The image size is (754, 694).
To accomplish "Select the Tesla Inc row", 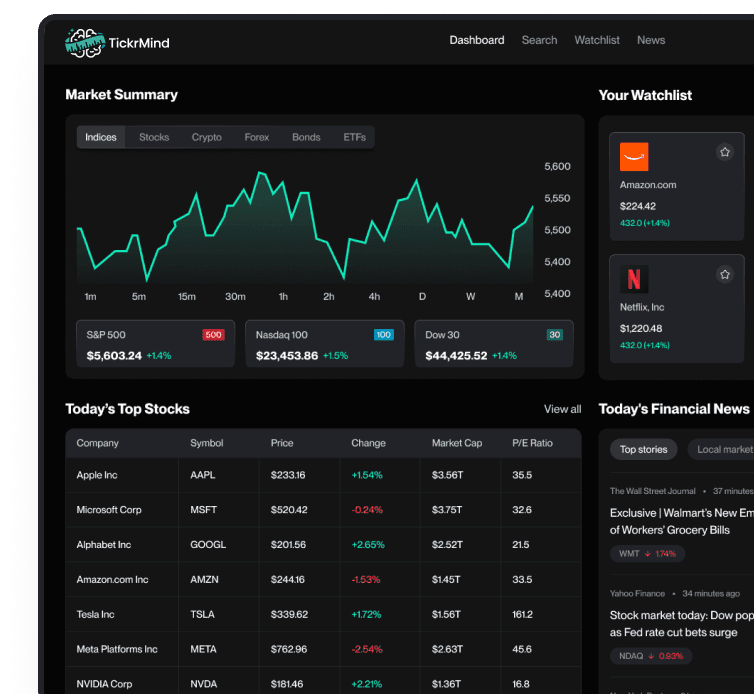I will [324, 614].
